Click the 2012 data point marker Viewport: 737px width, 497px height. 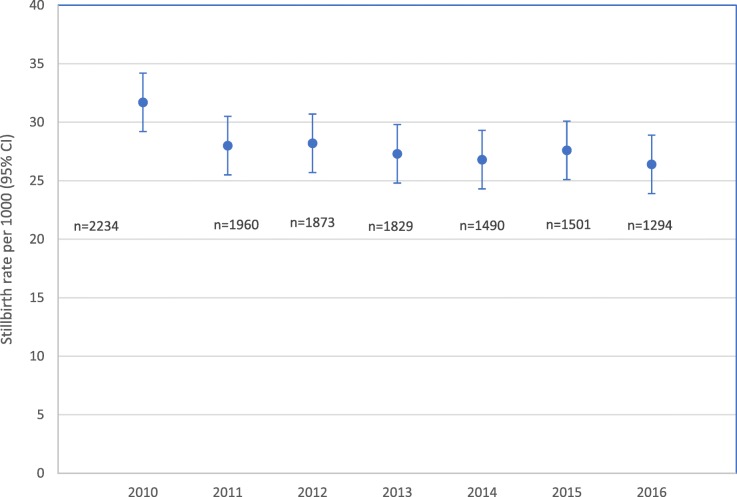coord(312,143)
